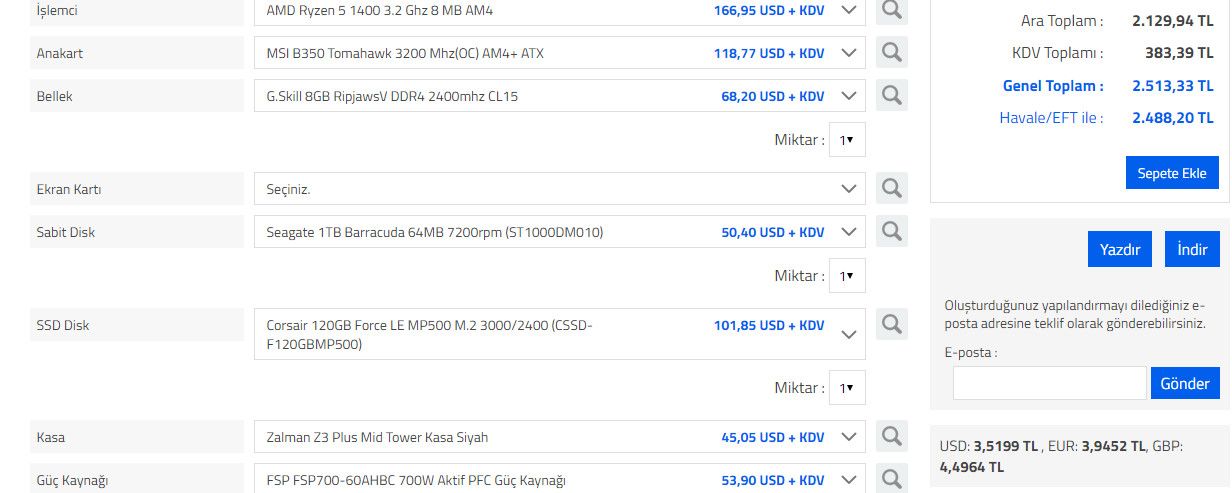Click the 118,77 USD + KDV motherboard price

pos(769,54)
